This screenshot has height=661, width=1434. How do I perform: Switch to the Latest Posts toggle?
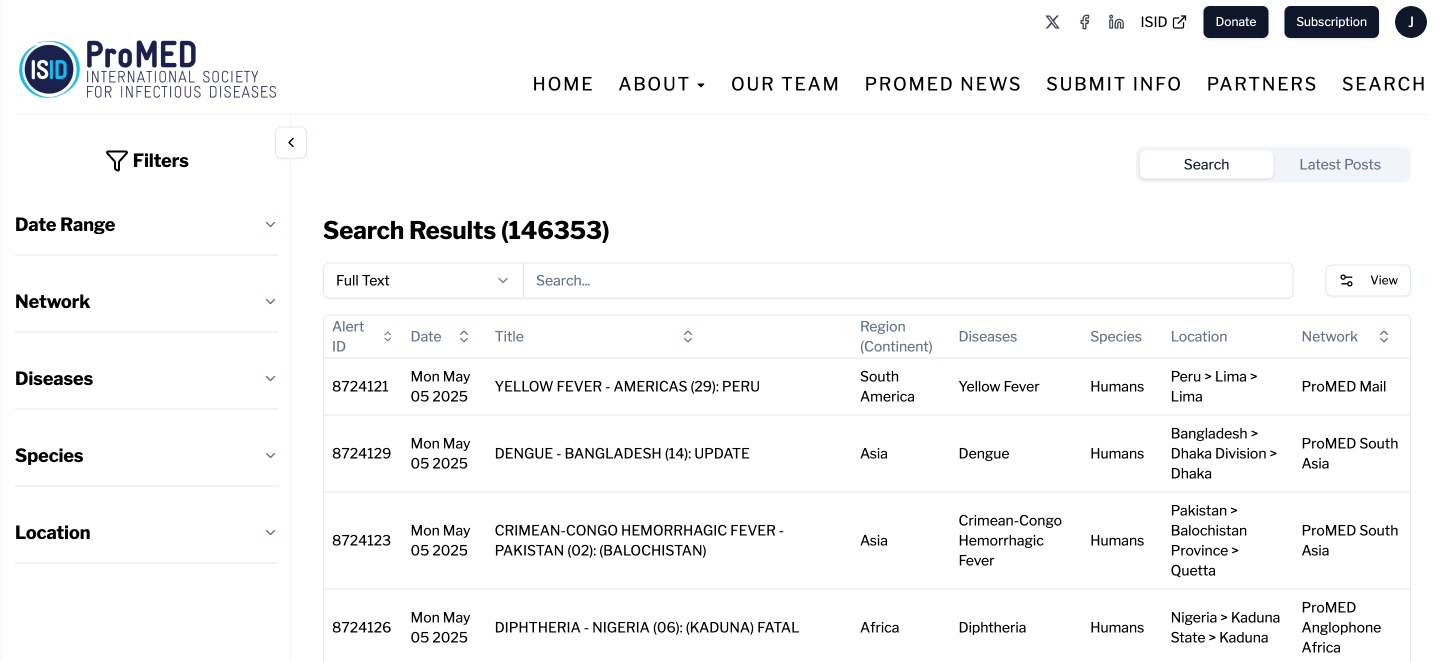point(1340,163)
